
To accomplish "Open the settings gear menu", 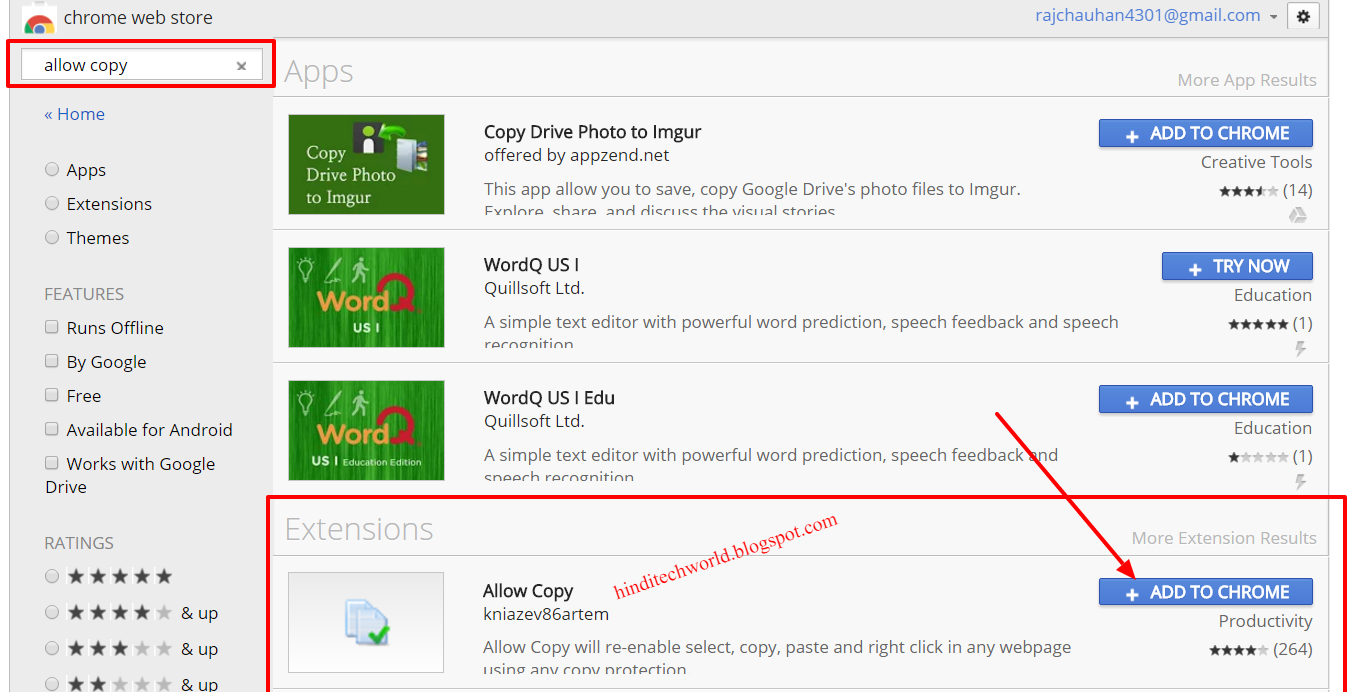I will tap(1303, 16).
